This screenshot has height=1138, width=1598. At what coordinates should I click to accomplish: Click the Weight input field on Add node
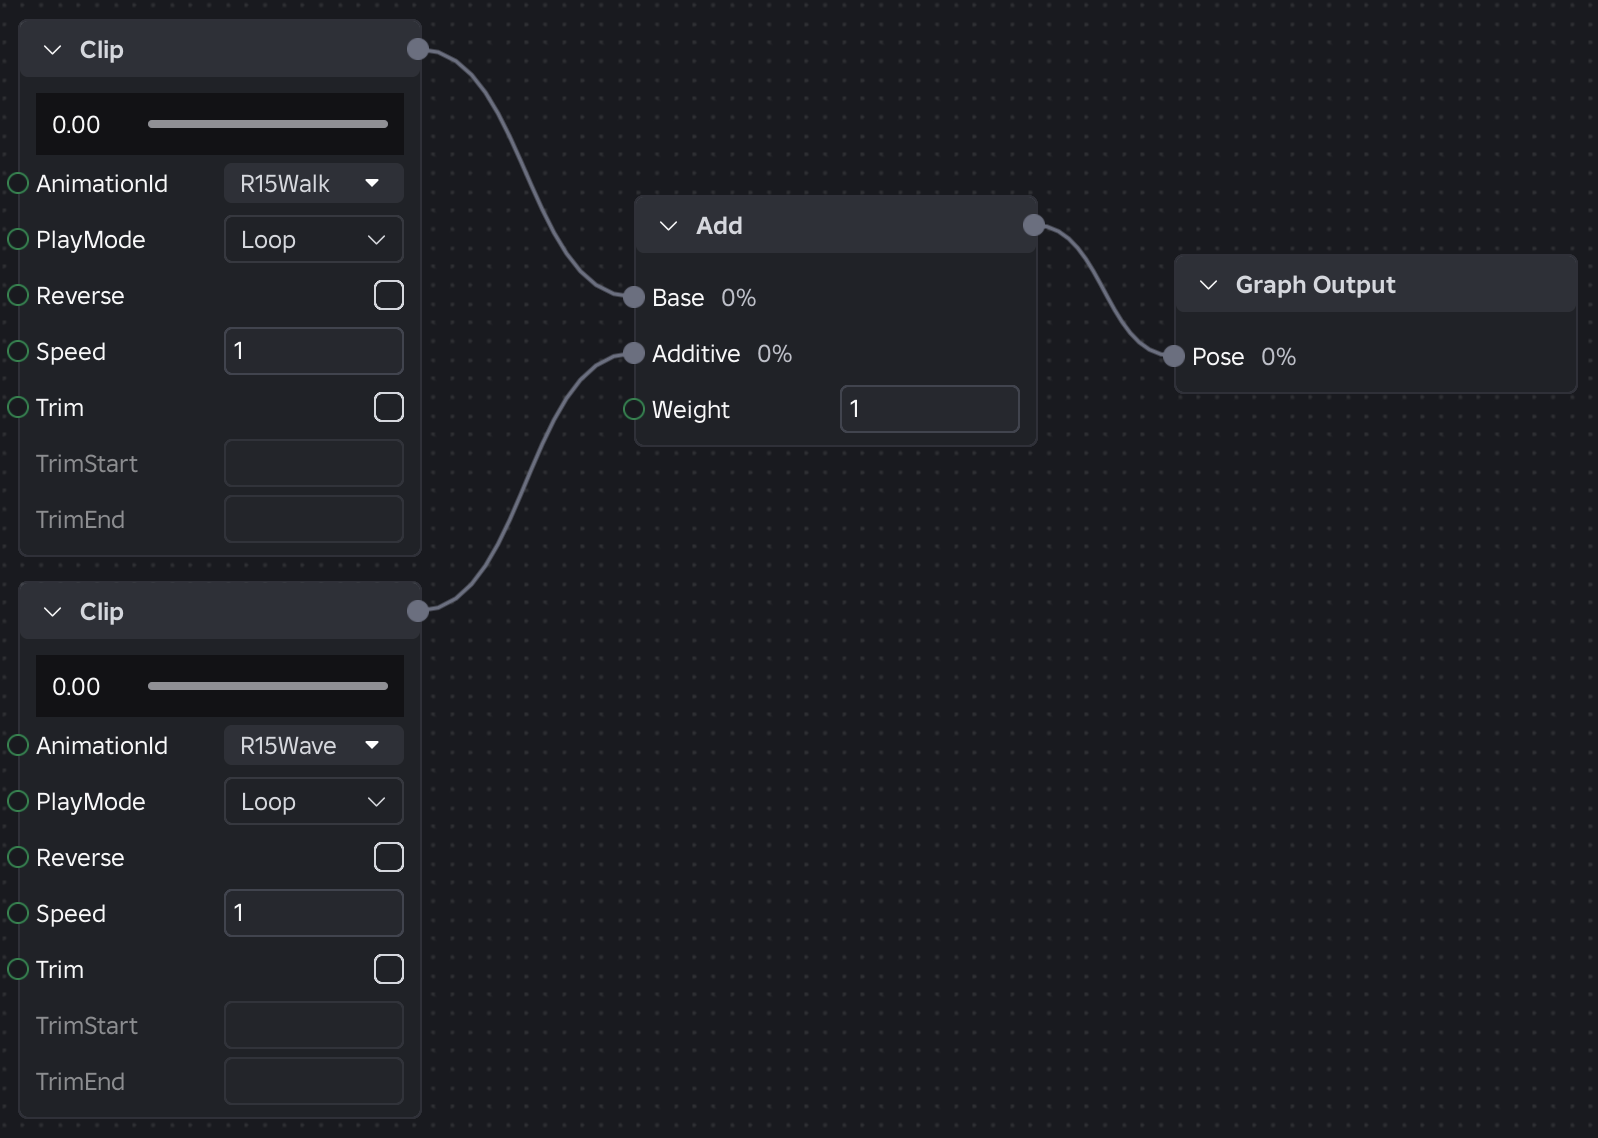pos(930,409)
